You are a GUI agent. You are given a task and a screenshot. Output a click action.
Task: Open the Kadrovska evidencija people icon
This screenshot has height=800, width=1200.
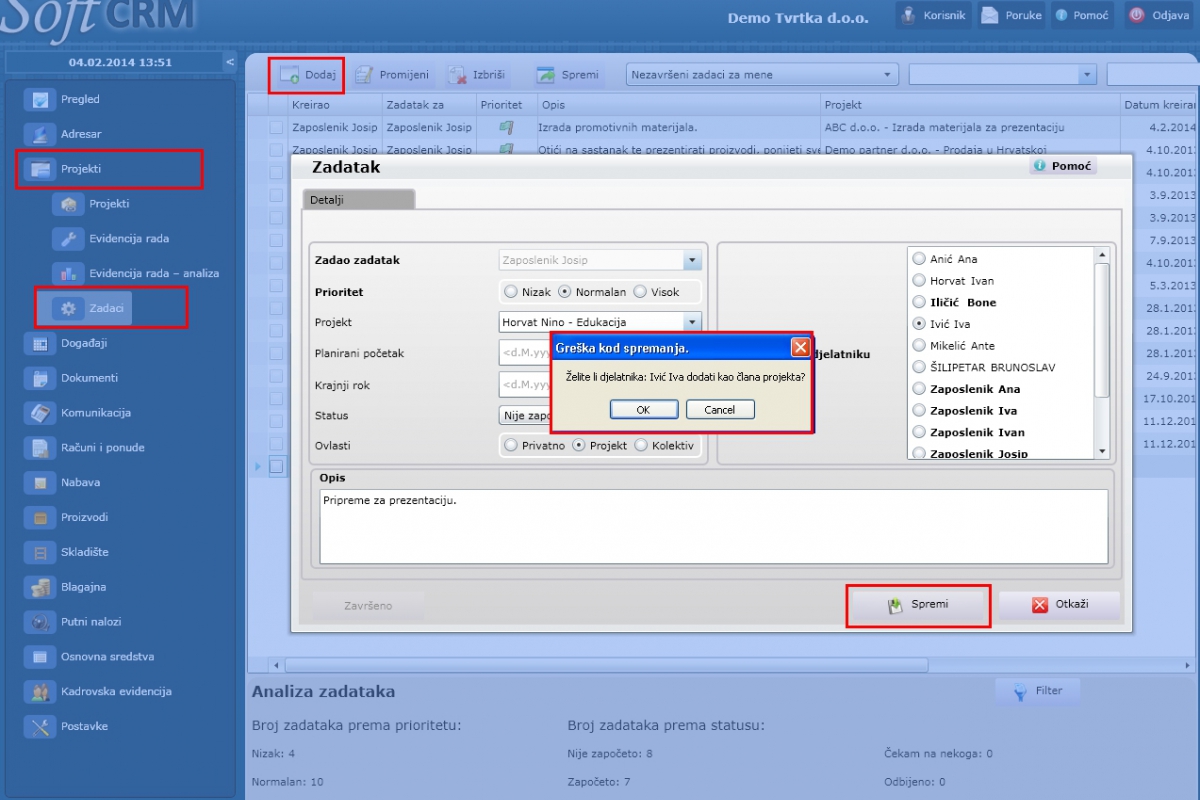pyautogui.click(x=40, y=691)
